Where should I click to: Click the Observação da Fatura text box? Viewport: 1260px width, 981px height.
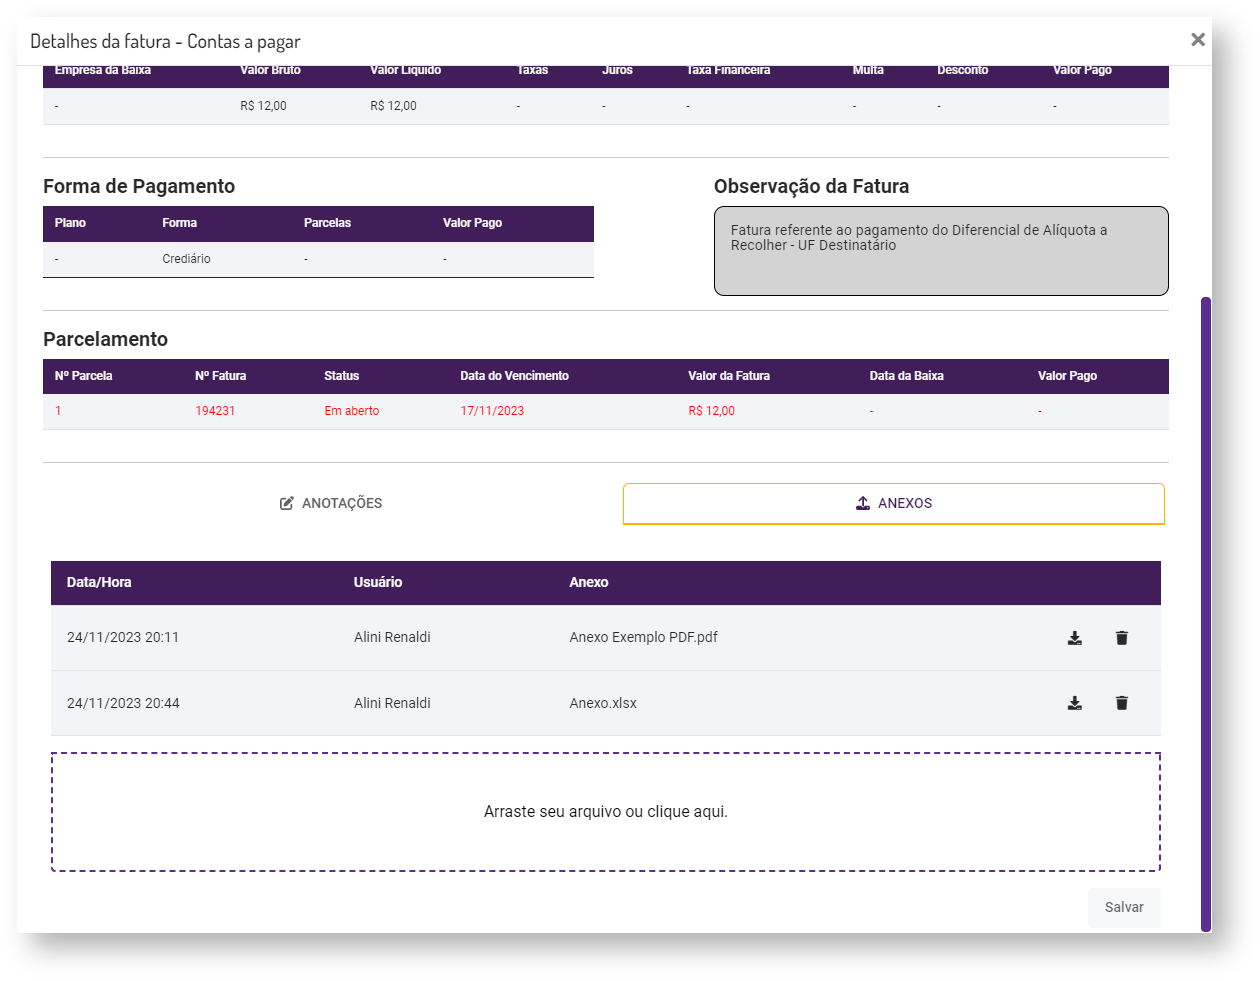click(940, 251)
